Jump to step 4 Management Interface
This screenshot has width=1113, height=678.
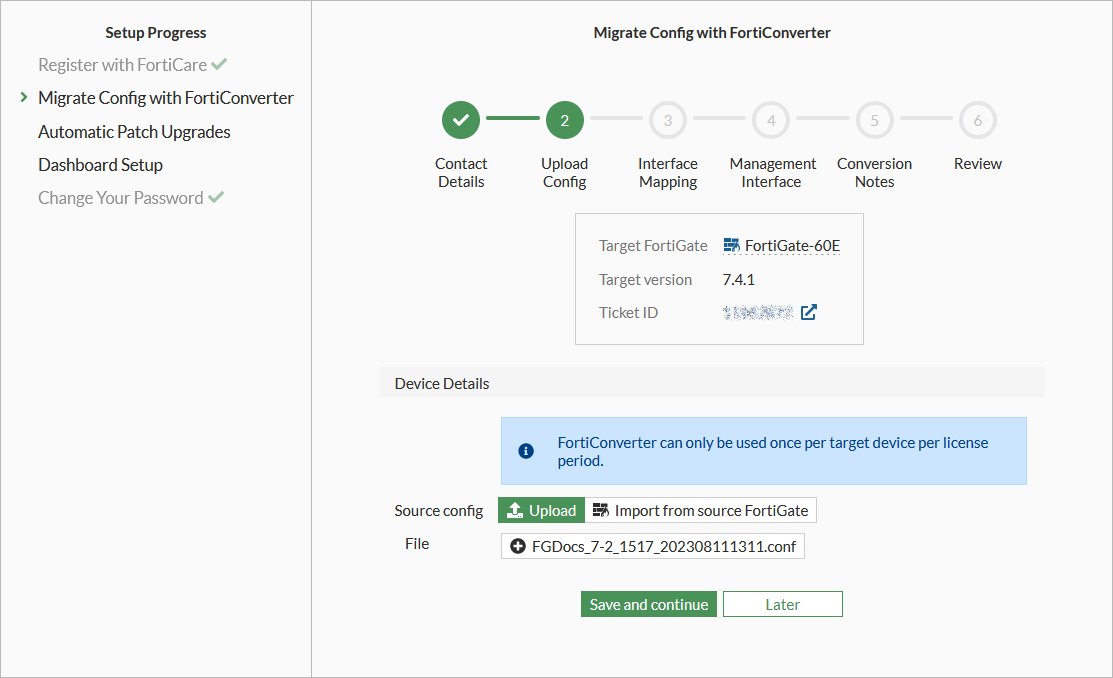[x=771, y=121]
